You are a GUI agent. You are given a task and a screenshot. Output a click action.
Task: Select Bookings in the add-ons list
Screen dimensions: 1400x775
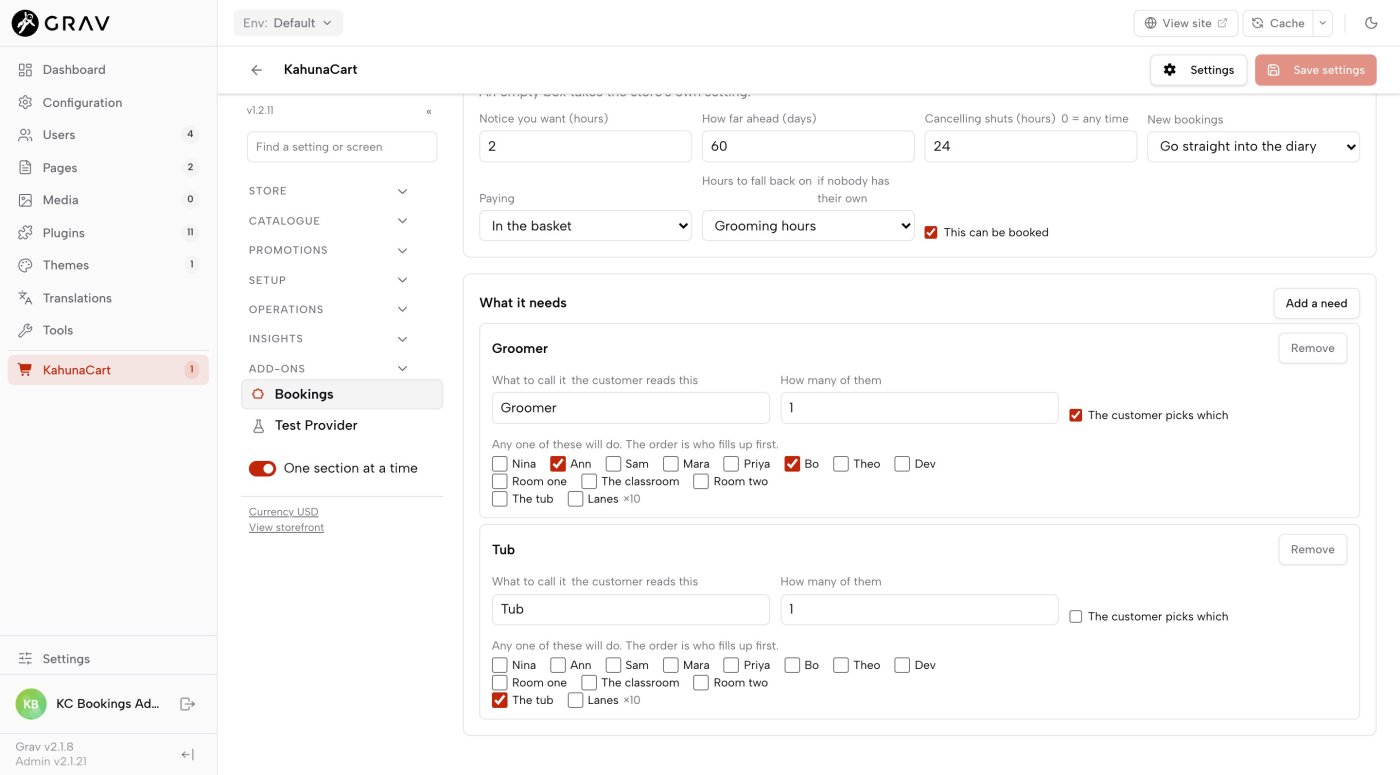tap(342, 394)
